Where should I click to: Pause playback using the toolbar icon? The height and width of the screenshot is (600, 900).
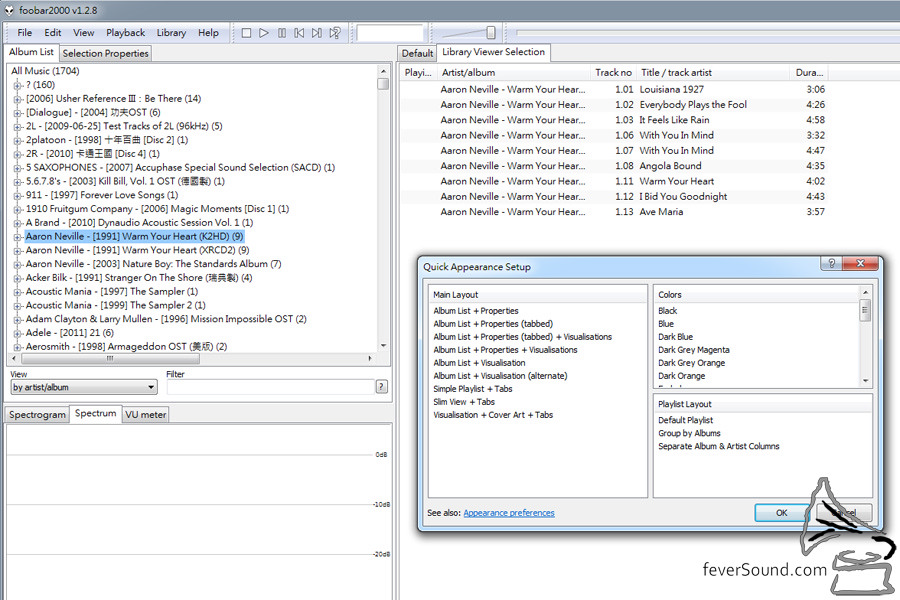(x=282, y=33)
